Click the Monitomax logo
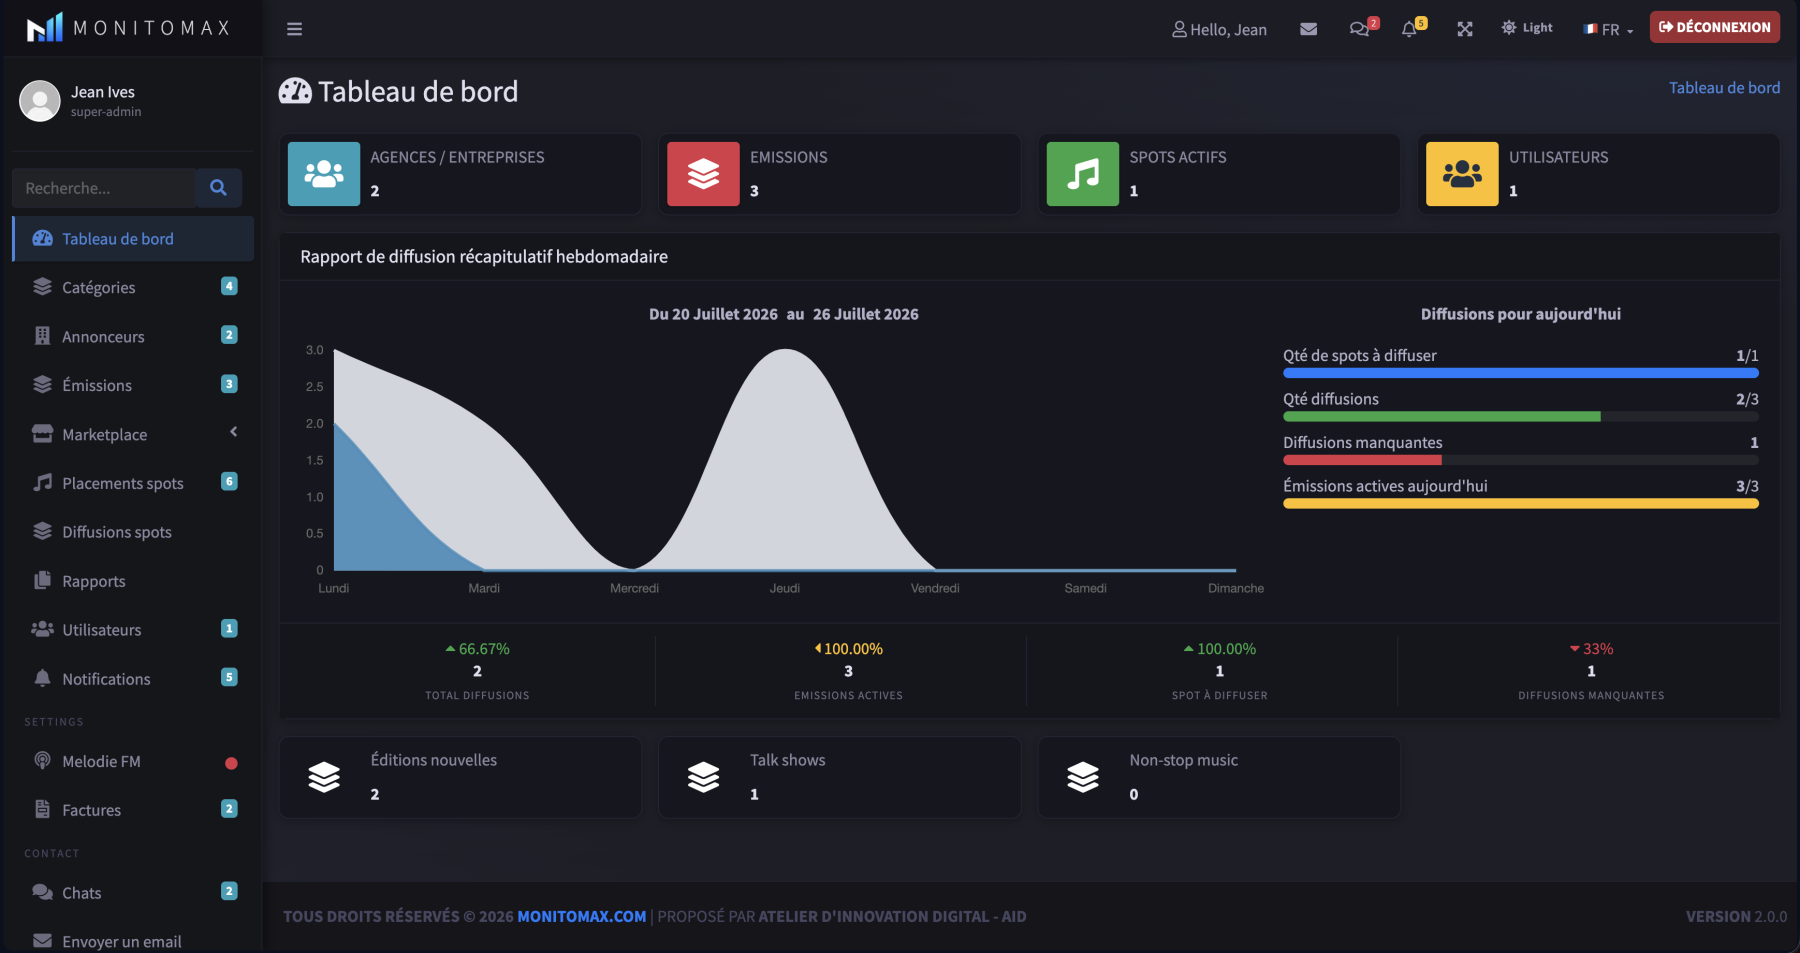 128,28
